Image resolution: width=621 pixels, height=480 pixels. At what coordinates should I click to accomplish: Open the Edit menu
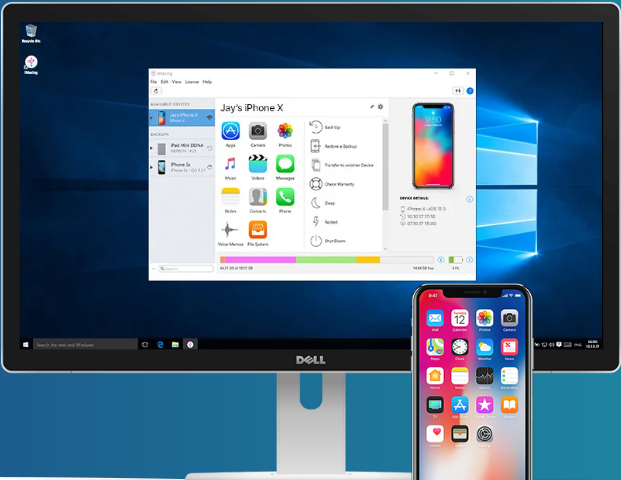click(x=164, y=82)
